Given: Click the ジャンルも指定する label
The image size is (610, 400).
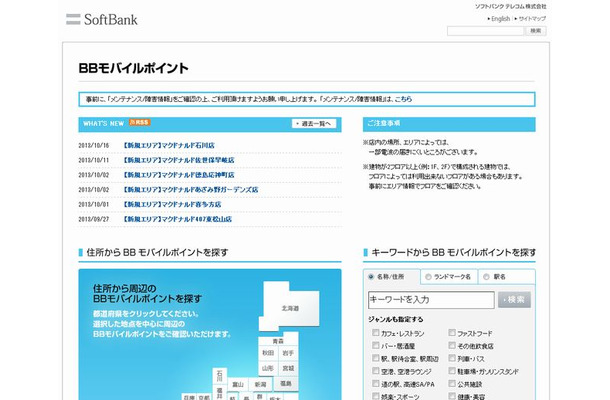Looking at the screenshot, I should 396,319.
